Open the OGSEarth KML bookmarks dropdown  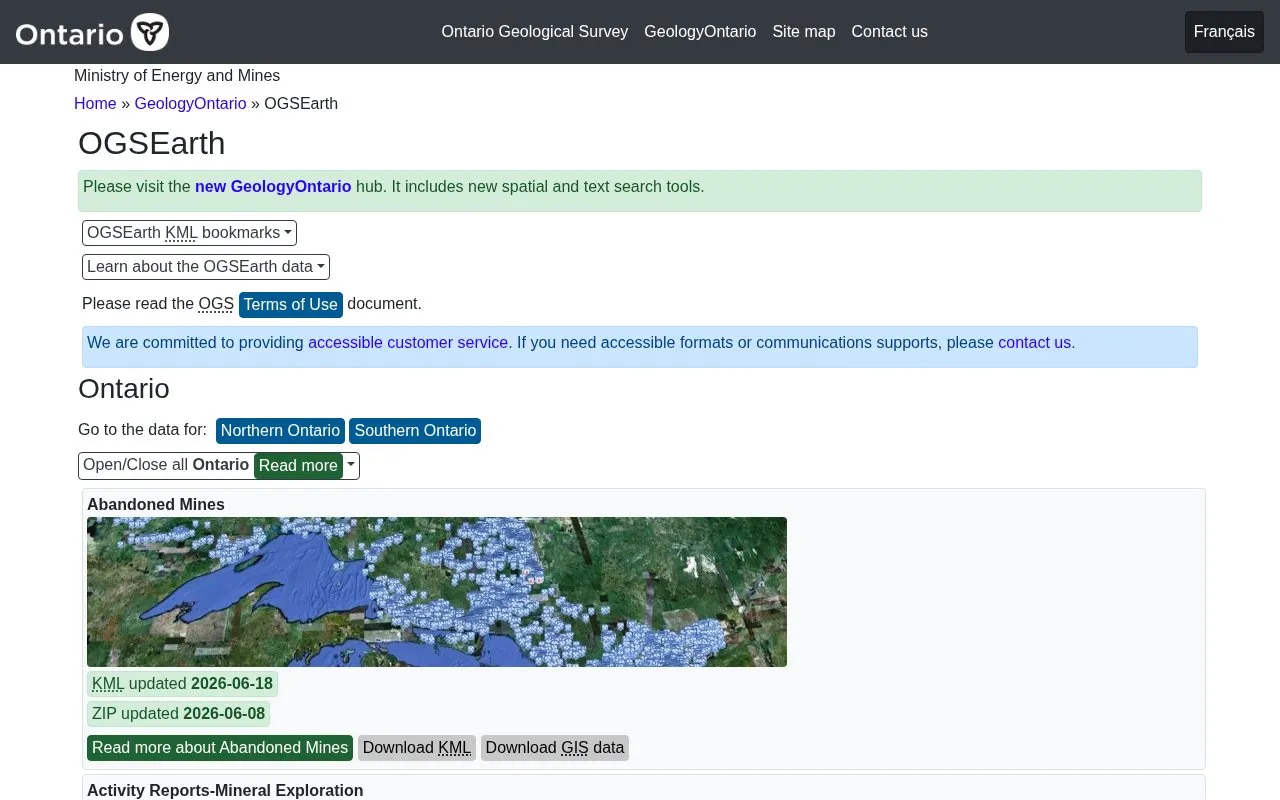[x=189, y=233]
